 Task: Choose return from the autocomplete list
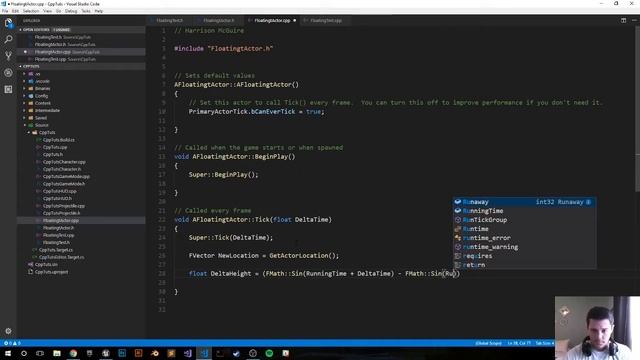click(524, 265)
